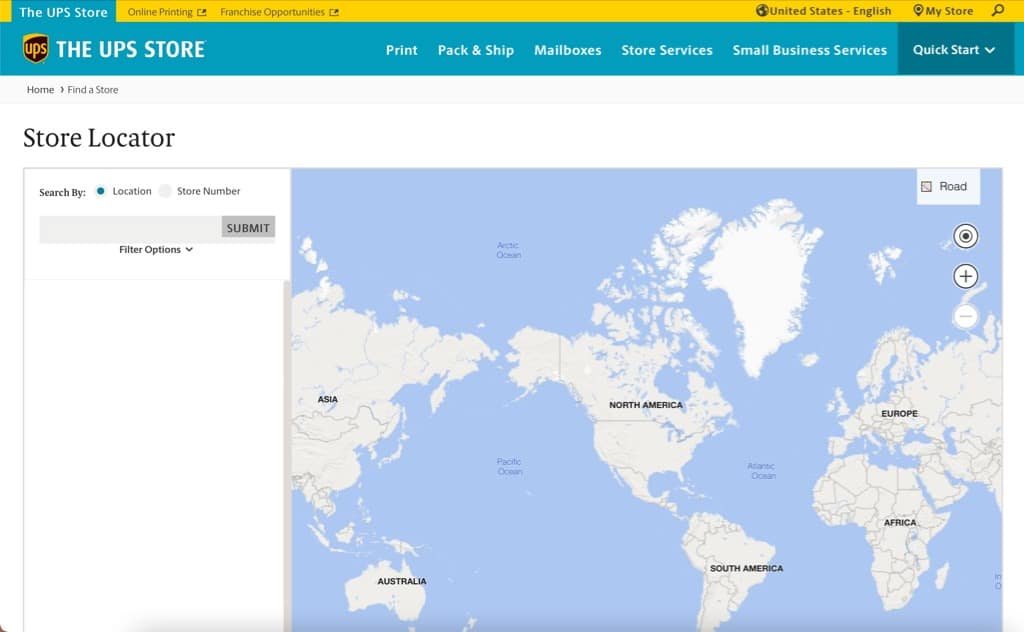
Task: Open the Quick Start dropdown
Action: point(953,50)
